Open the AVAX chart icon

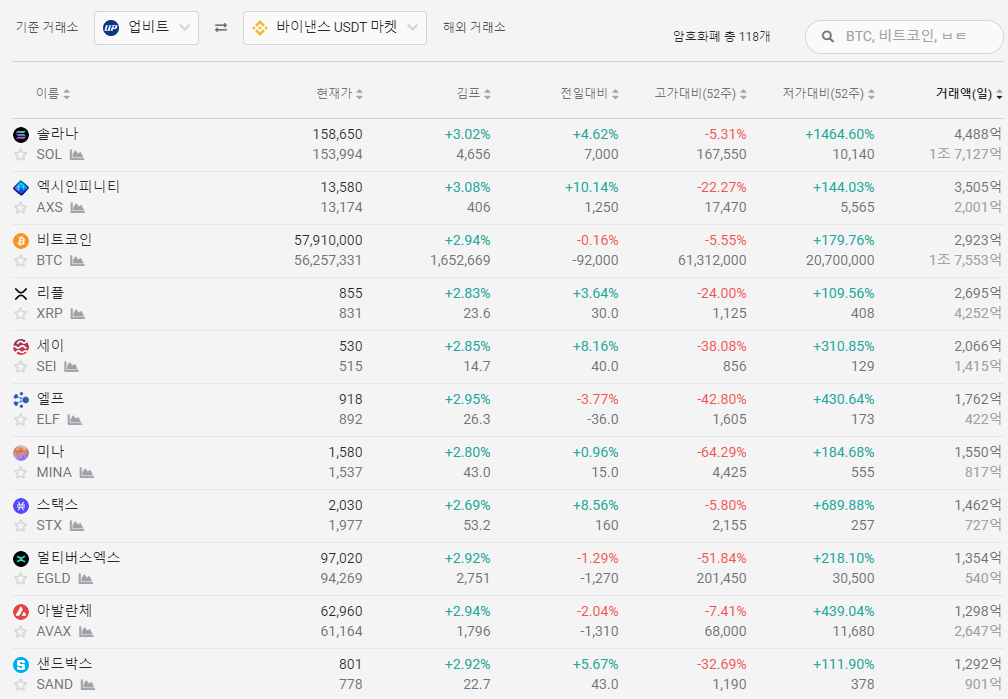pyautogui.click(x=86, y=631)
